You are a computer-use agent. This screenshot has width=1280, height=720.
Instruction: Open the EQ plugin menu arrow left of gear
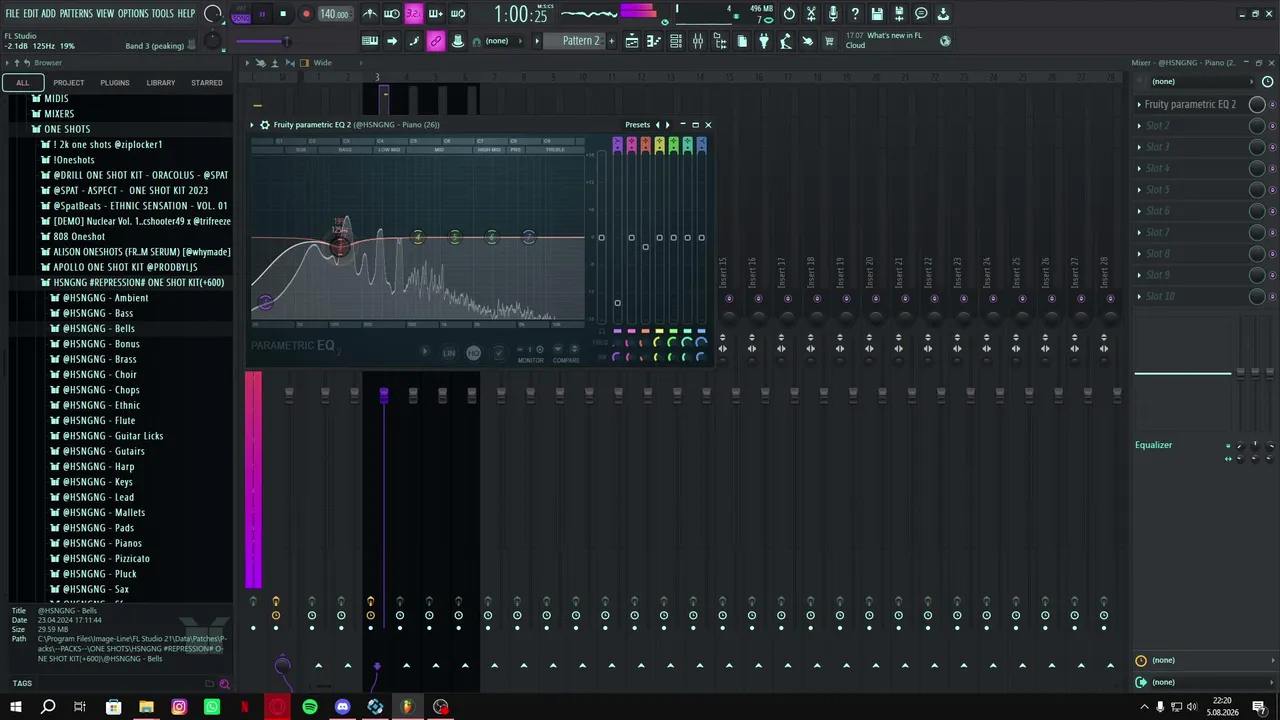pyautogui.click(x=253, y=125)
